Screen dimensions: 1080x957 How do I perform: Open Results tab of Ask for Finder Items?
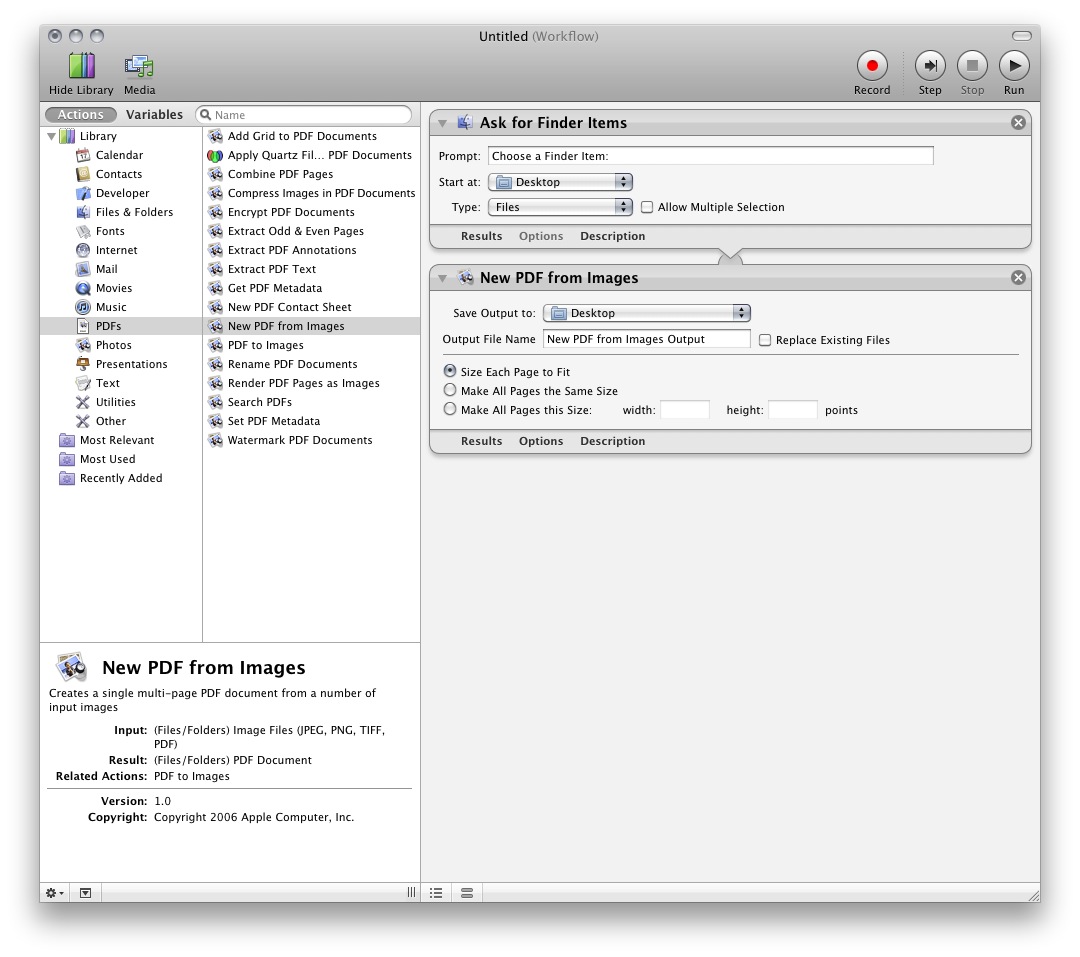click(x=481, y=236)
